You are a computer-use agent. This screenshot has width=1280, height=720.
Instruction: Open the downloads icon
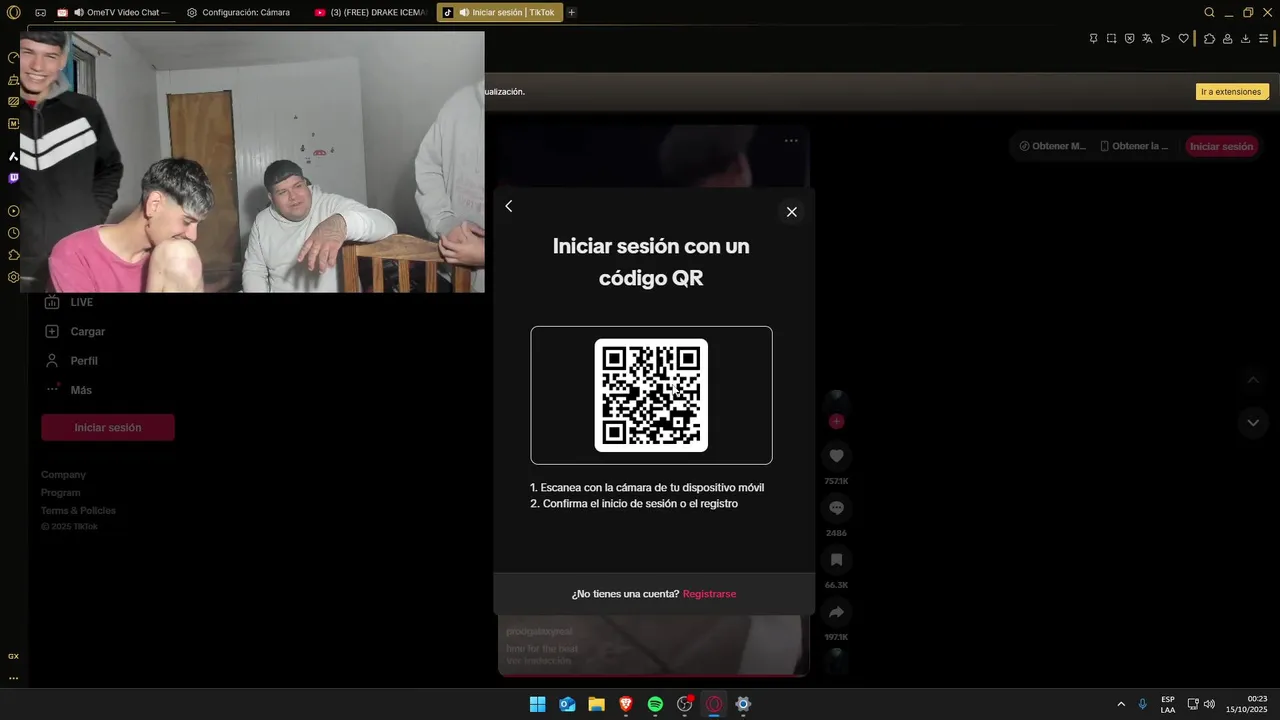pos(1245,38)
